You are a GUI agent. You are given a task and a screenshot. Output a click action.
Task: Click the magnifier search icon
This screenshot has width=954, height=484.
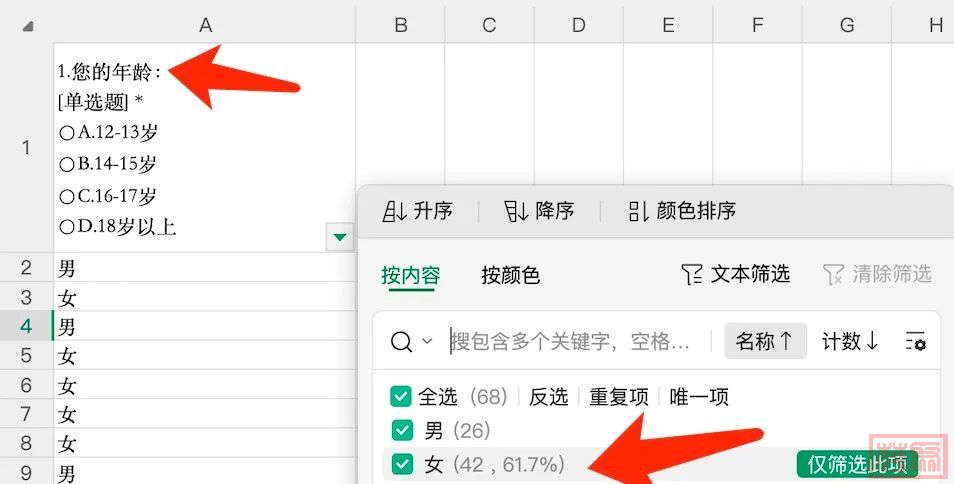point(402,342)
